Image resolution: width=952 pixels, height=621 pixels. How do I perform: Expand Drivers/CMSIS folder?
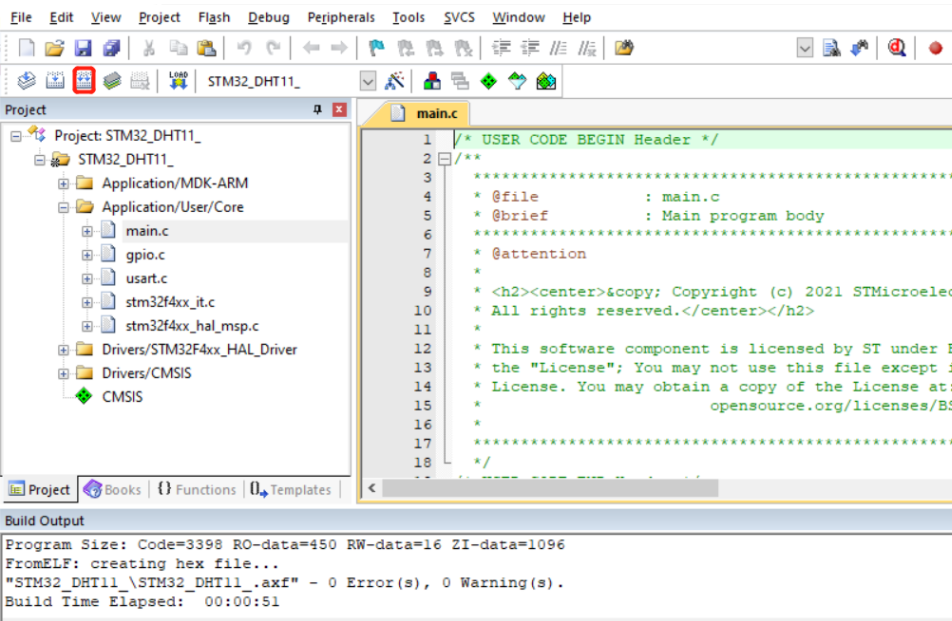tap(63, 373)
